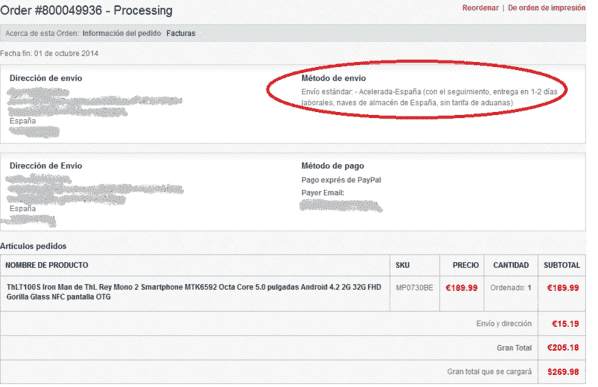The width and height of the screenshot is (598, 387).
Task: Select the Fecha fin date text
Action: [x=49, y=53]
